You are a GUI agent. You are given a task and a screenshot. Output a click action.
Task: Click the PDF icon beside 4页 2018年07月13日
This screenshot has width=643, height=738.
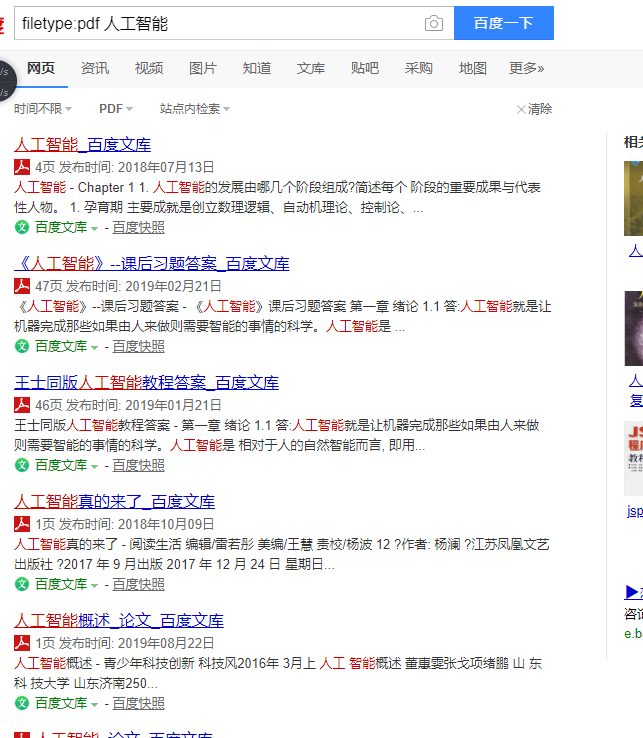(22, 167)
